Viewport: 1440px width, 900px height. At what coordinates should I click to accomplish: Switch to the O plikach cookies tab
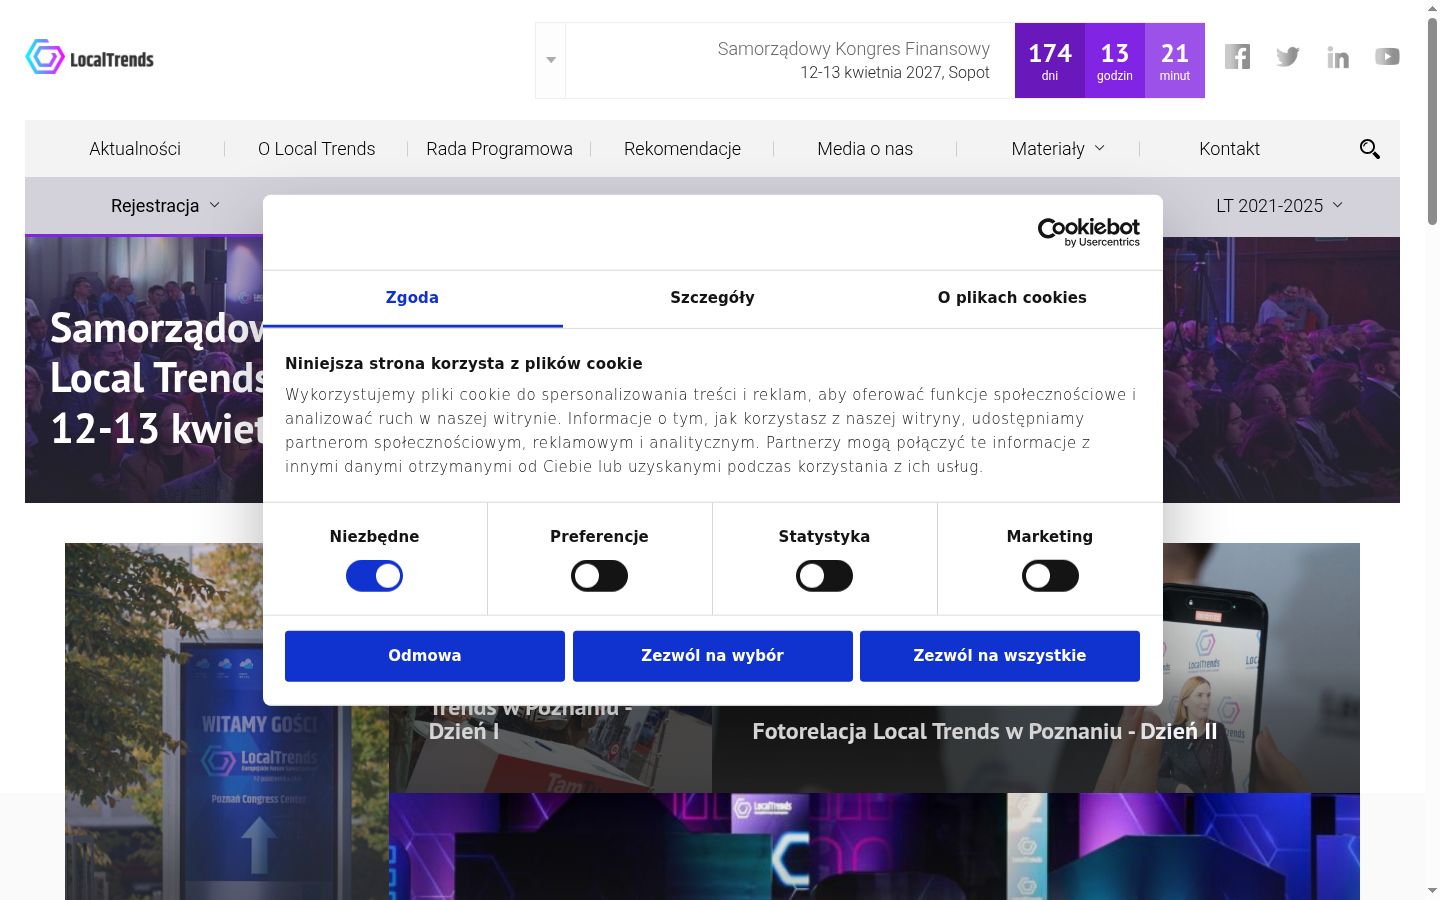coord(1012,298)
